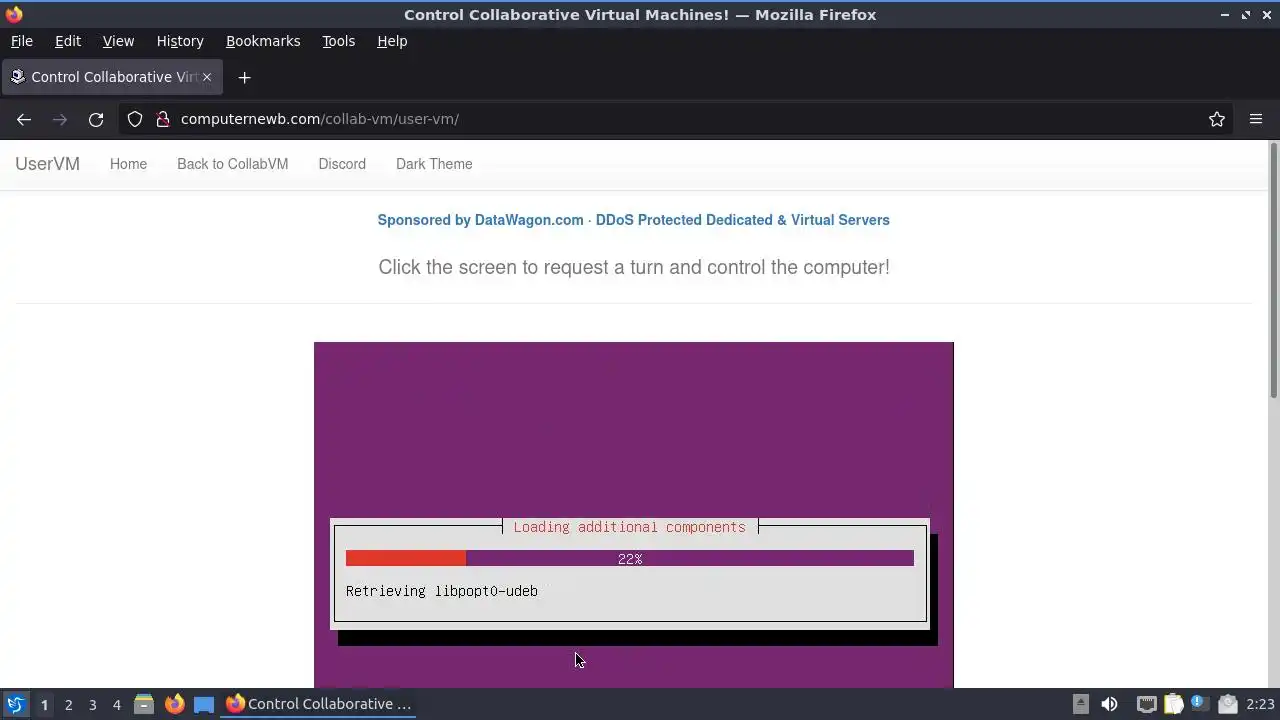Open the wired network tray icon
Screen dimensions: 1280x720
click(1146, 704)
